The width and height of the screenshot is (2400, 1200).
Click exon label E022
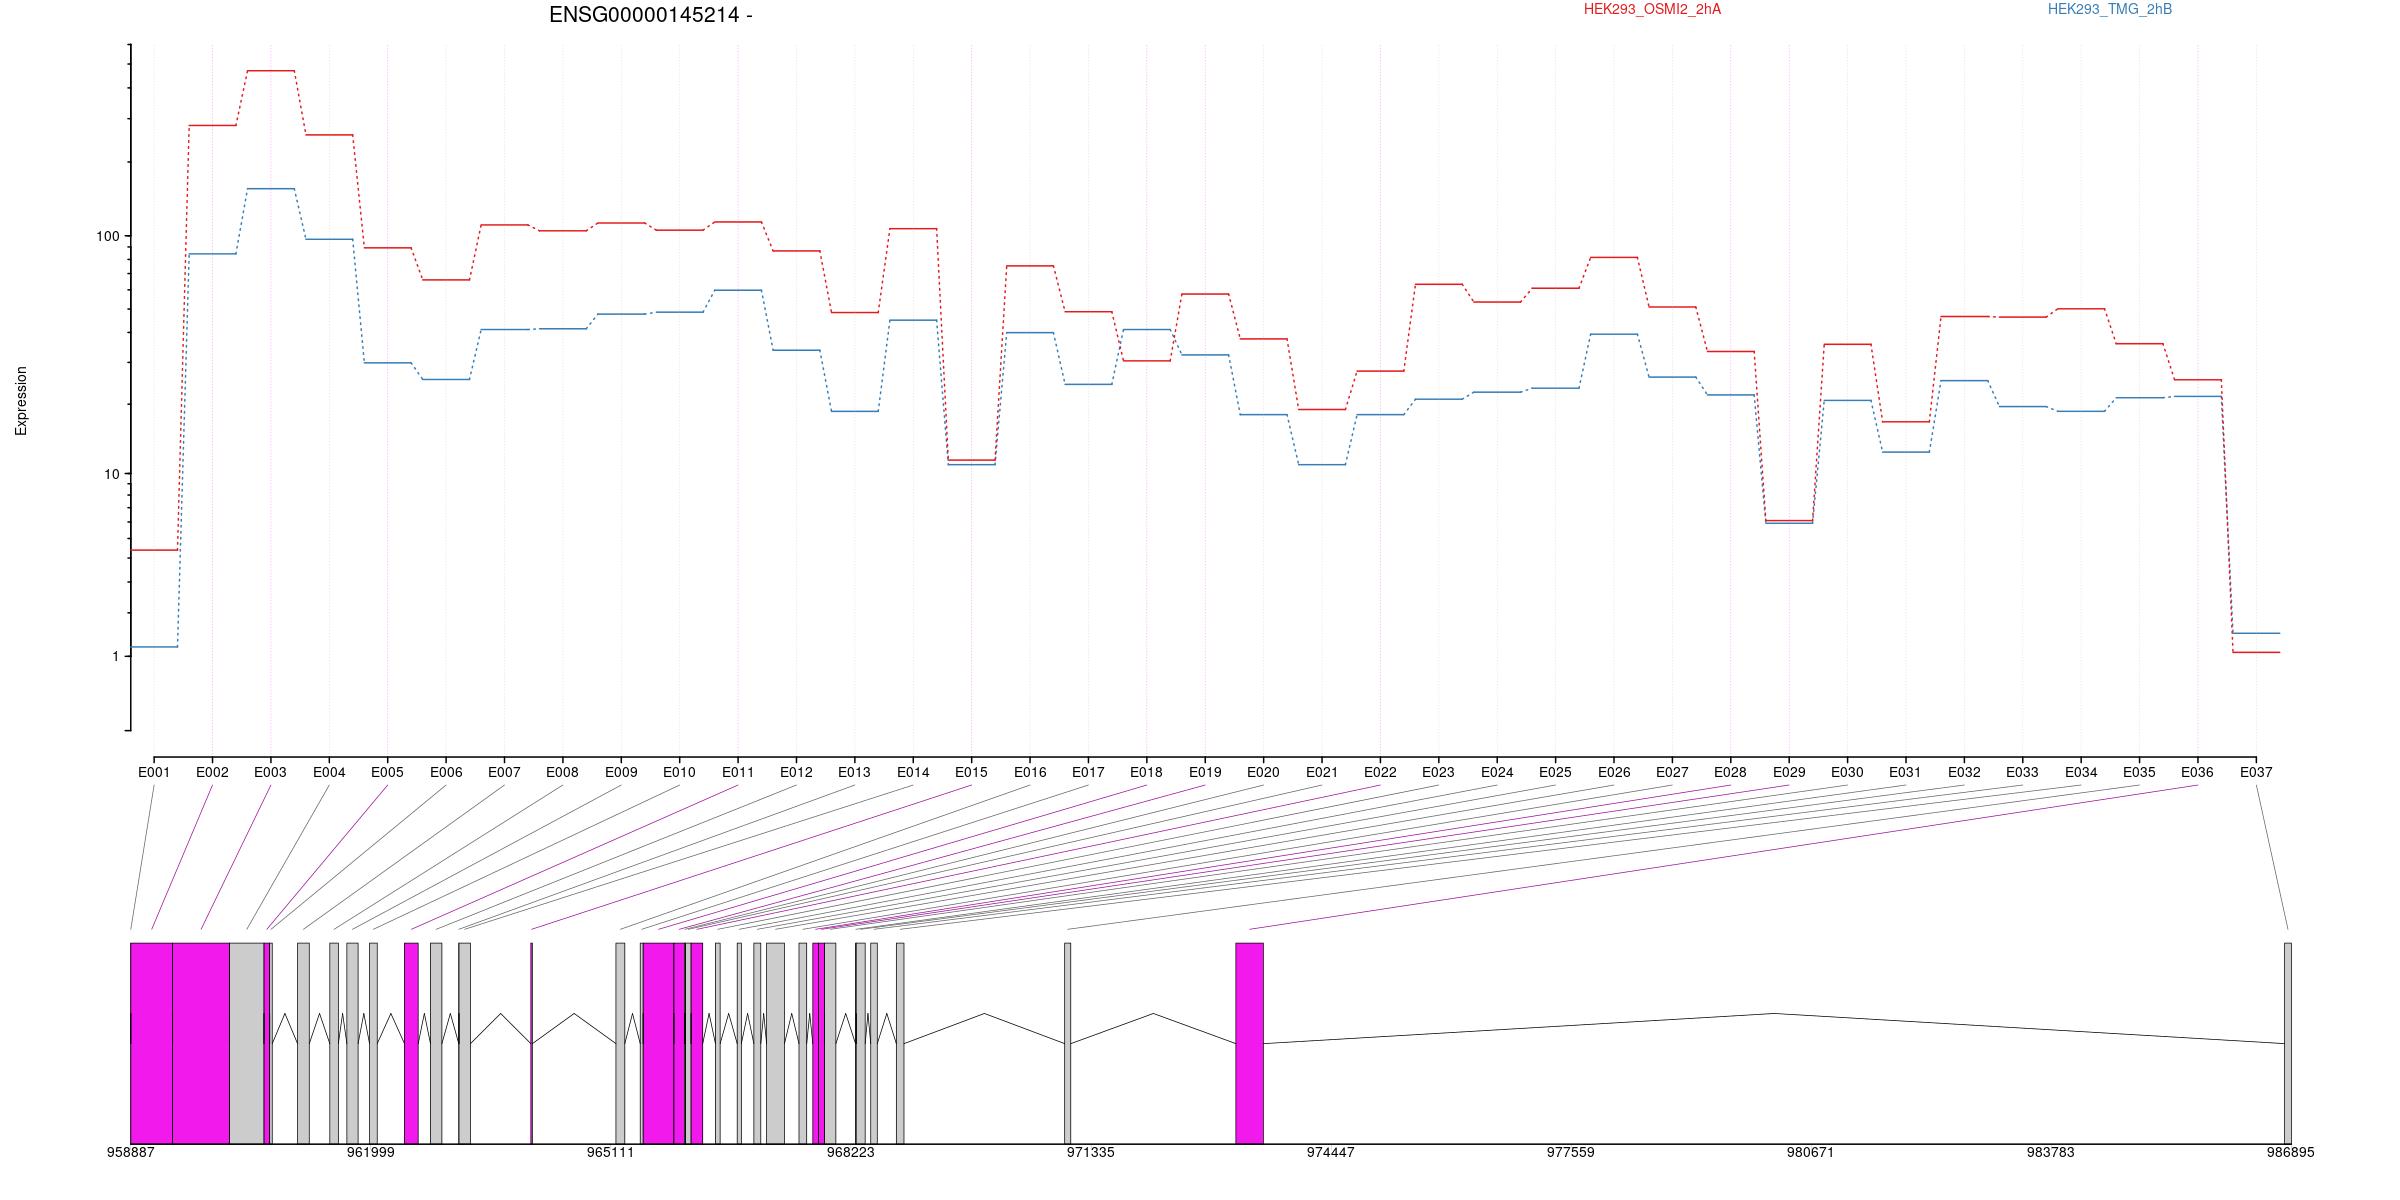[1380, 772]
